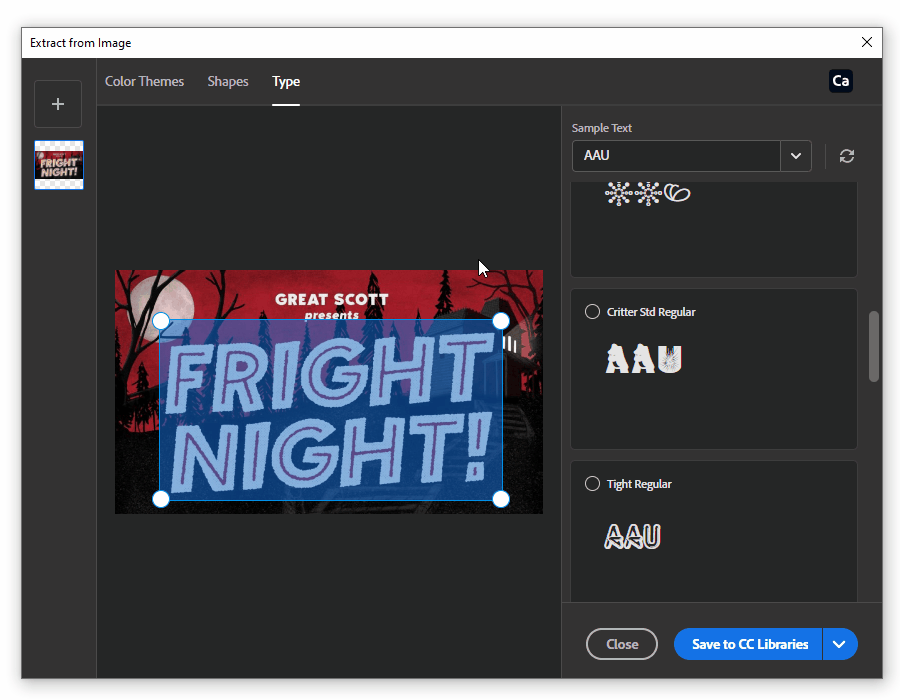
Task: Select the Tight Regular radio button
Action: 592,484
